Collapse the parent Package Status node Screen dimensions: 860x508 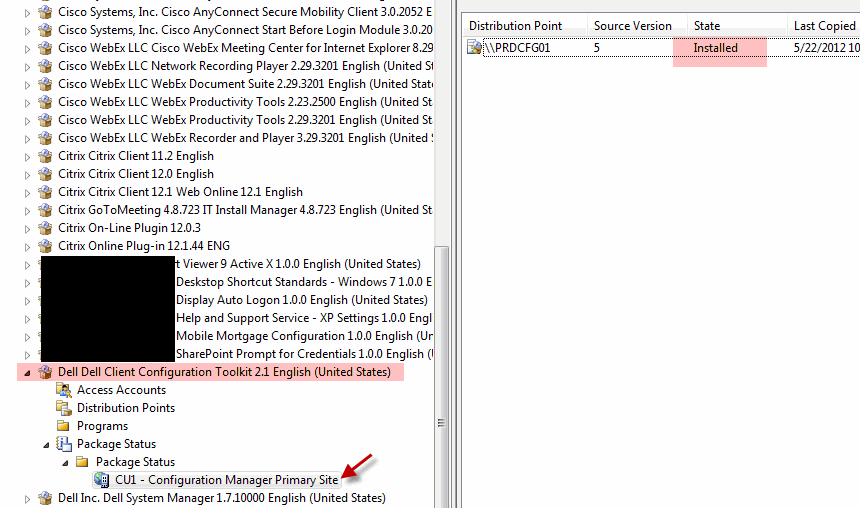(x=47, y=445)
